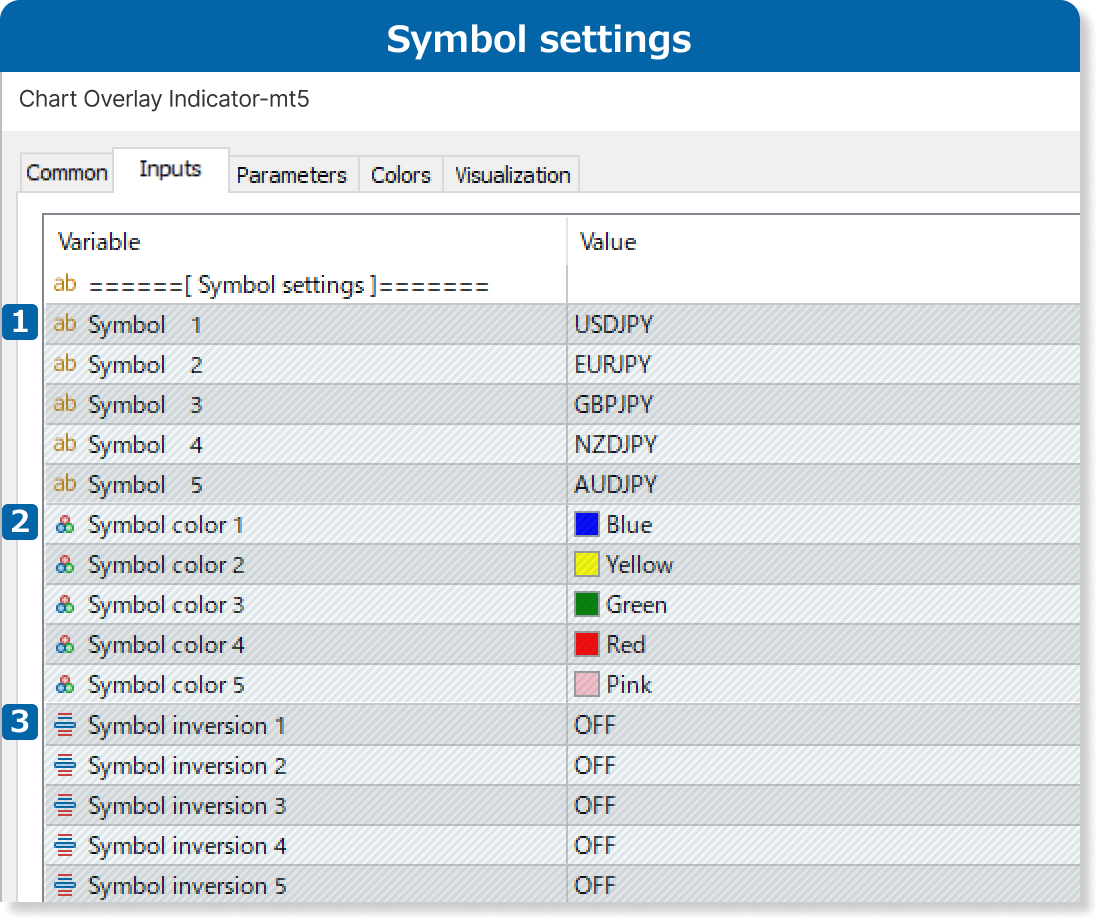The height and width of the screenshot is (922, 1100).
Task: Click the Variable column header
Action: [305, 242]
